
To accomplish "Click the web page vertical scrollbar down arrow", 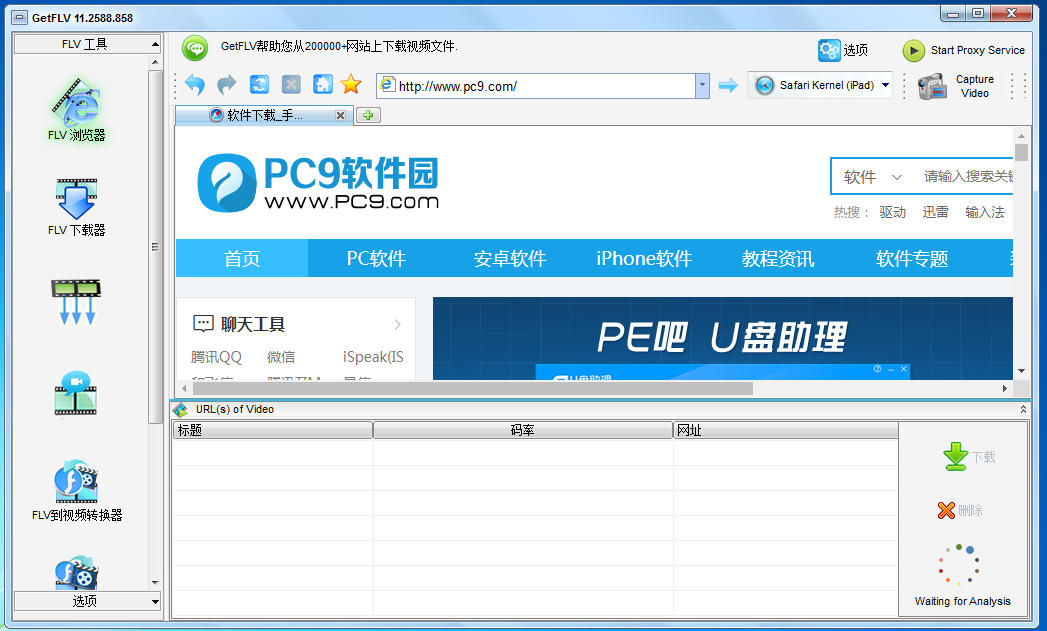I will (1021, 371).
